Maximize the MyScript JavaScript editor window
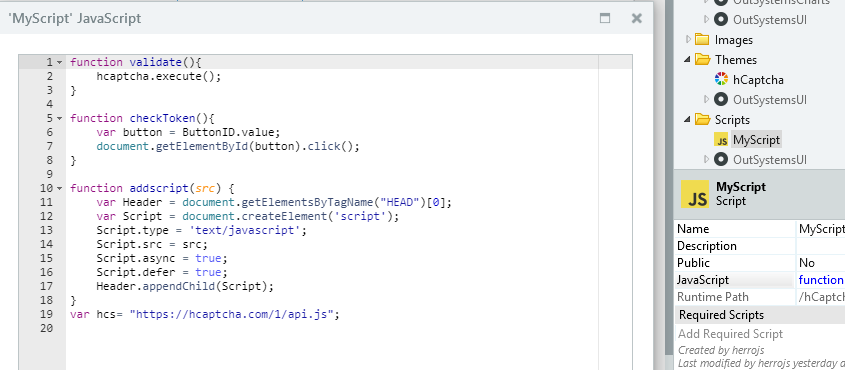 605,18
